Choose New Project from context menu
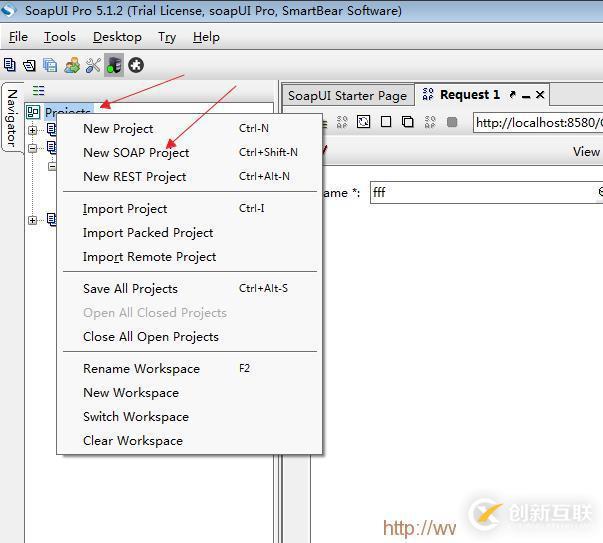Screen dimensions: 603x543 point(189,128)
